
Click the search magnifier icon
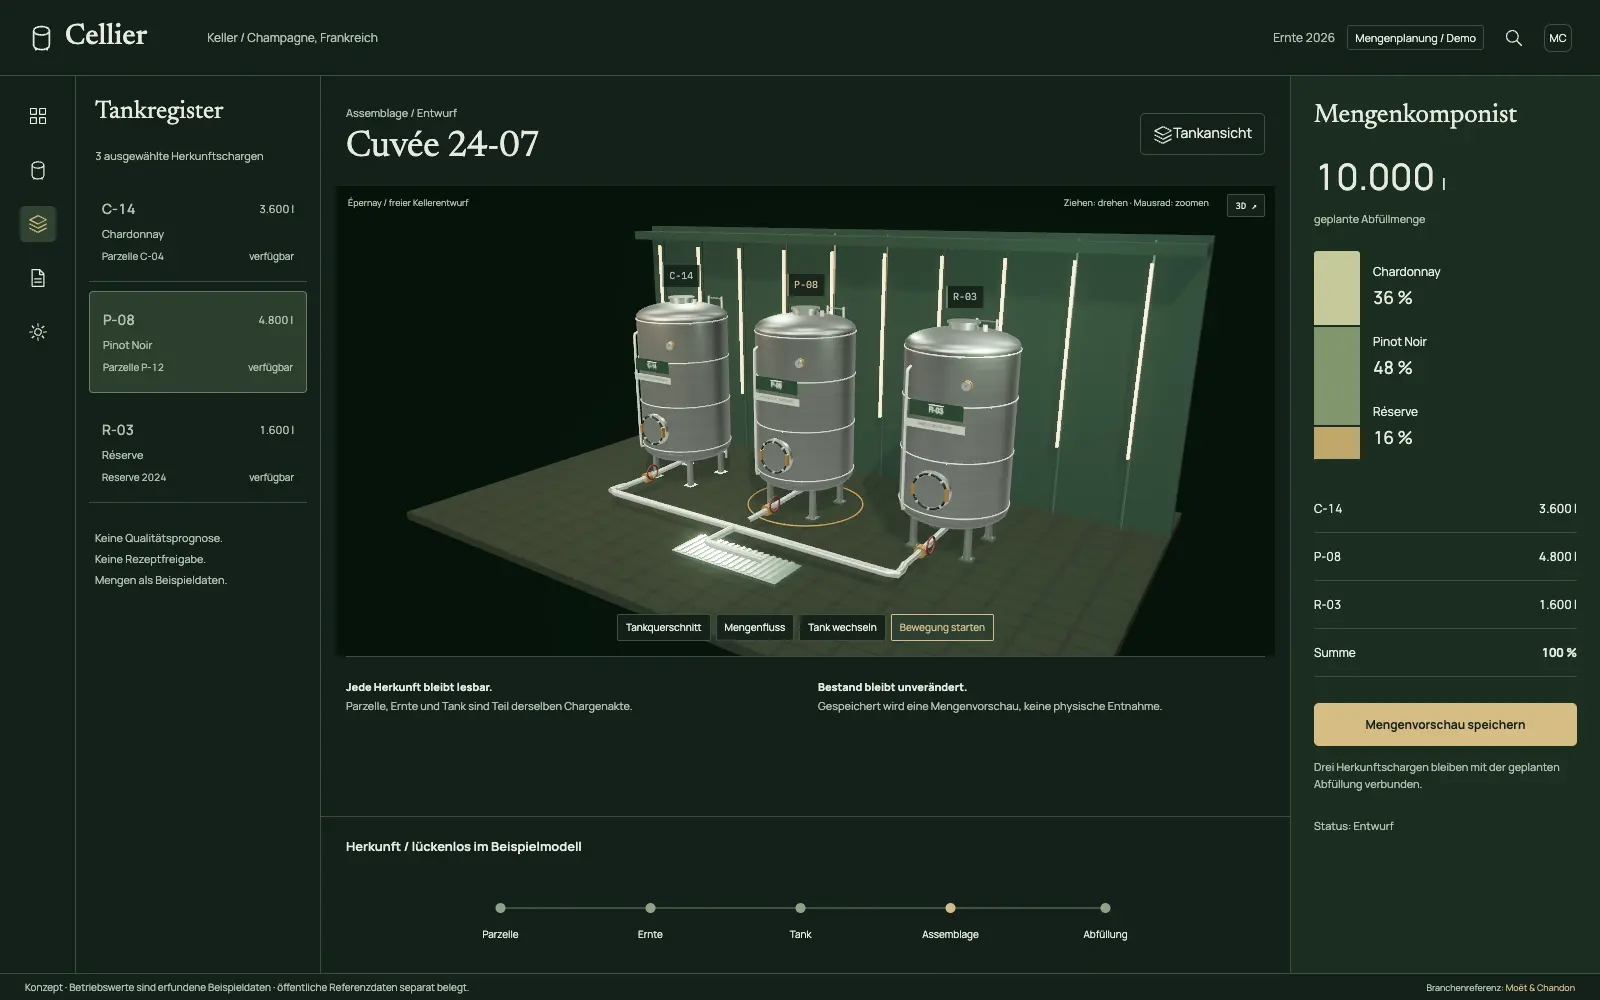[1514, 38]
